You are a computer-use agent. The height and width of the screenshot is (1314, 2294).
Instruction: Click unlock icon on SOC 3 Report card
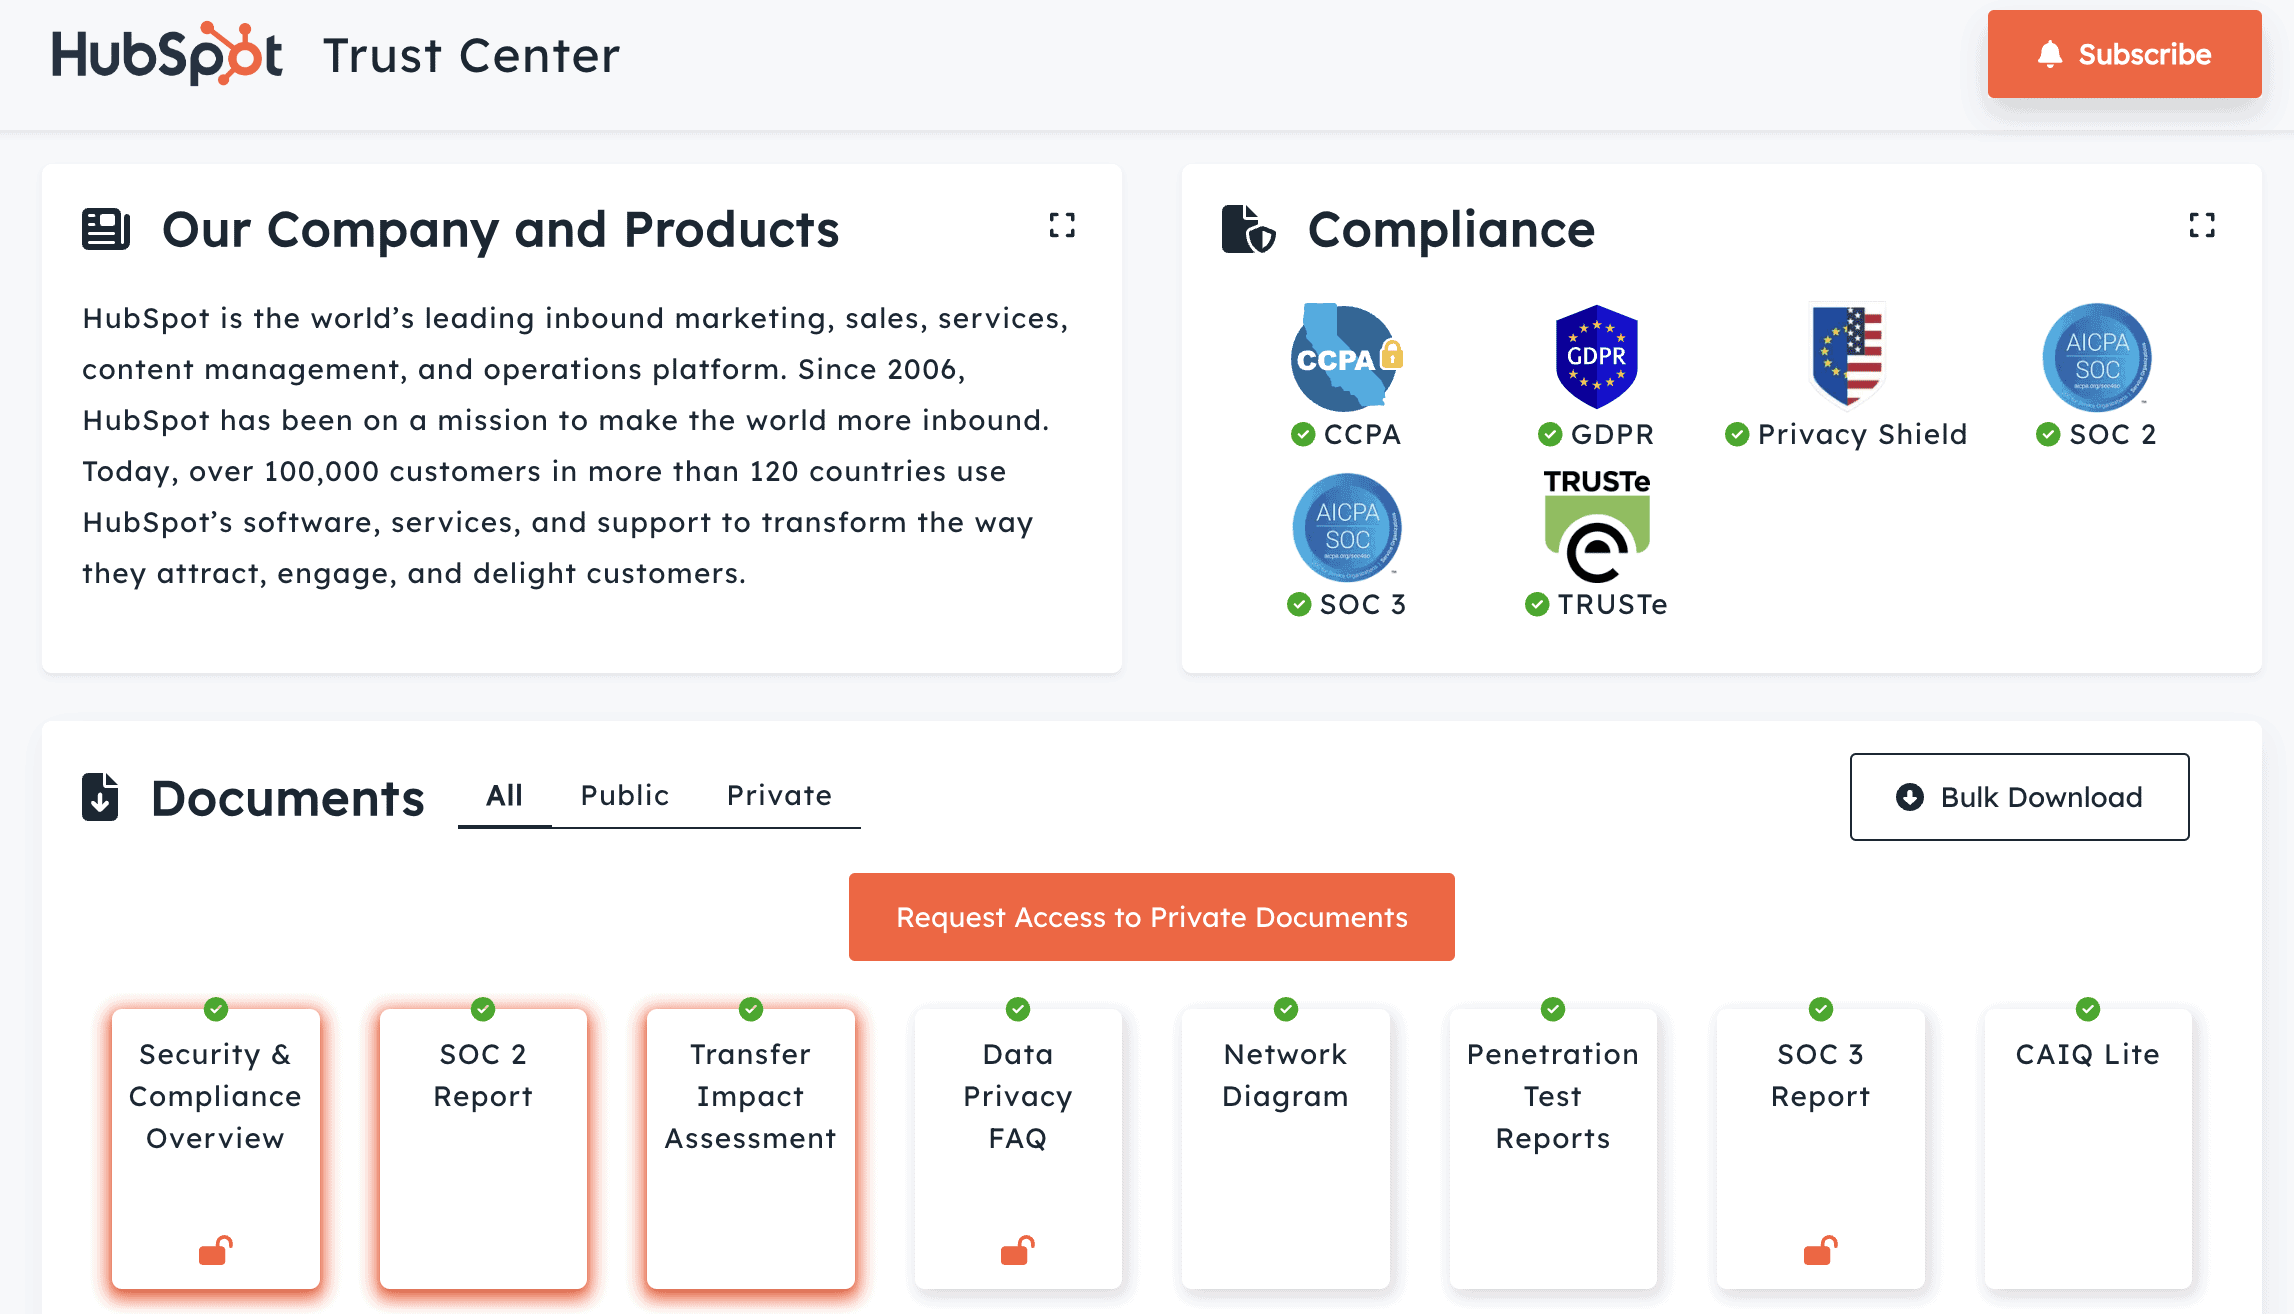point(1820,1250)
